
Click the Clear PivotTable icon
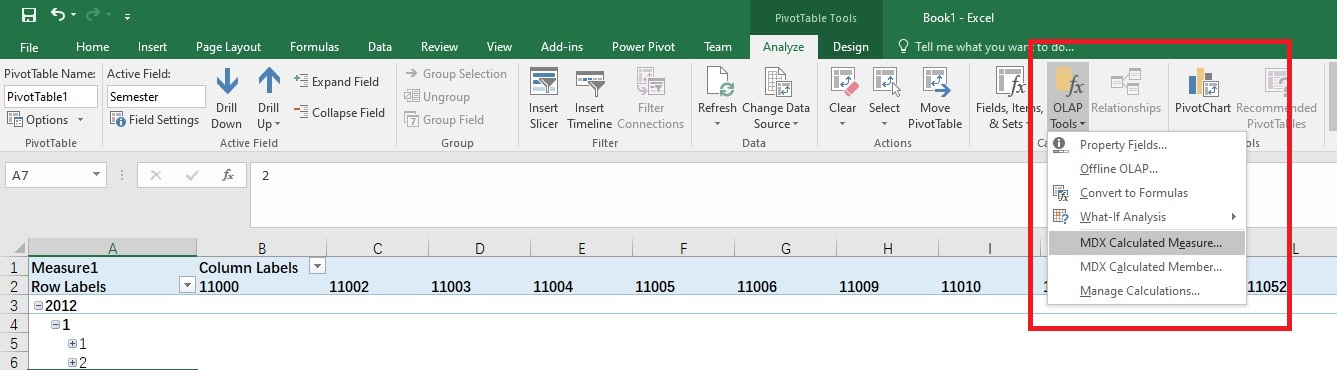pos(843,83)
